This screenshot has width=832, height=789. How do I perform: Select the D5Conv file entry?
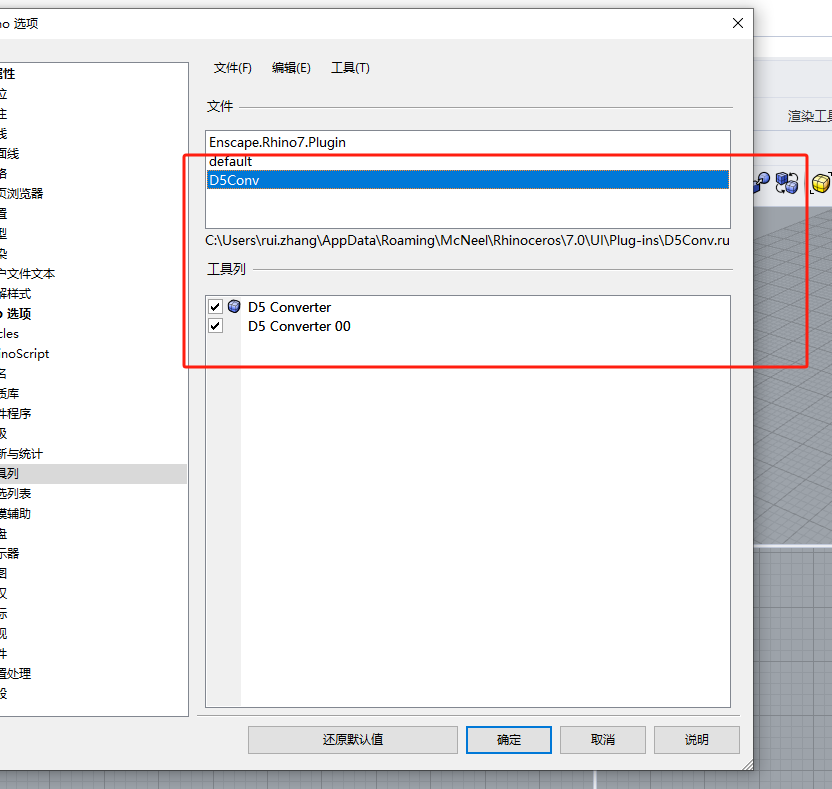coord(467,180)
